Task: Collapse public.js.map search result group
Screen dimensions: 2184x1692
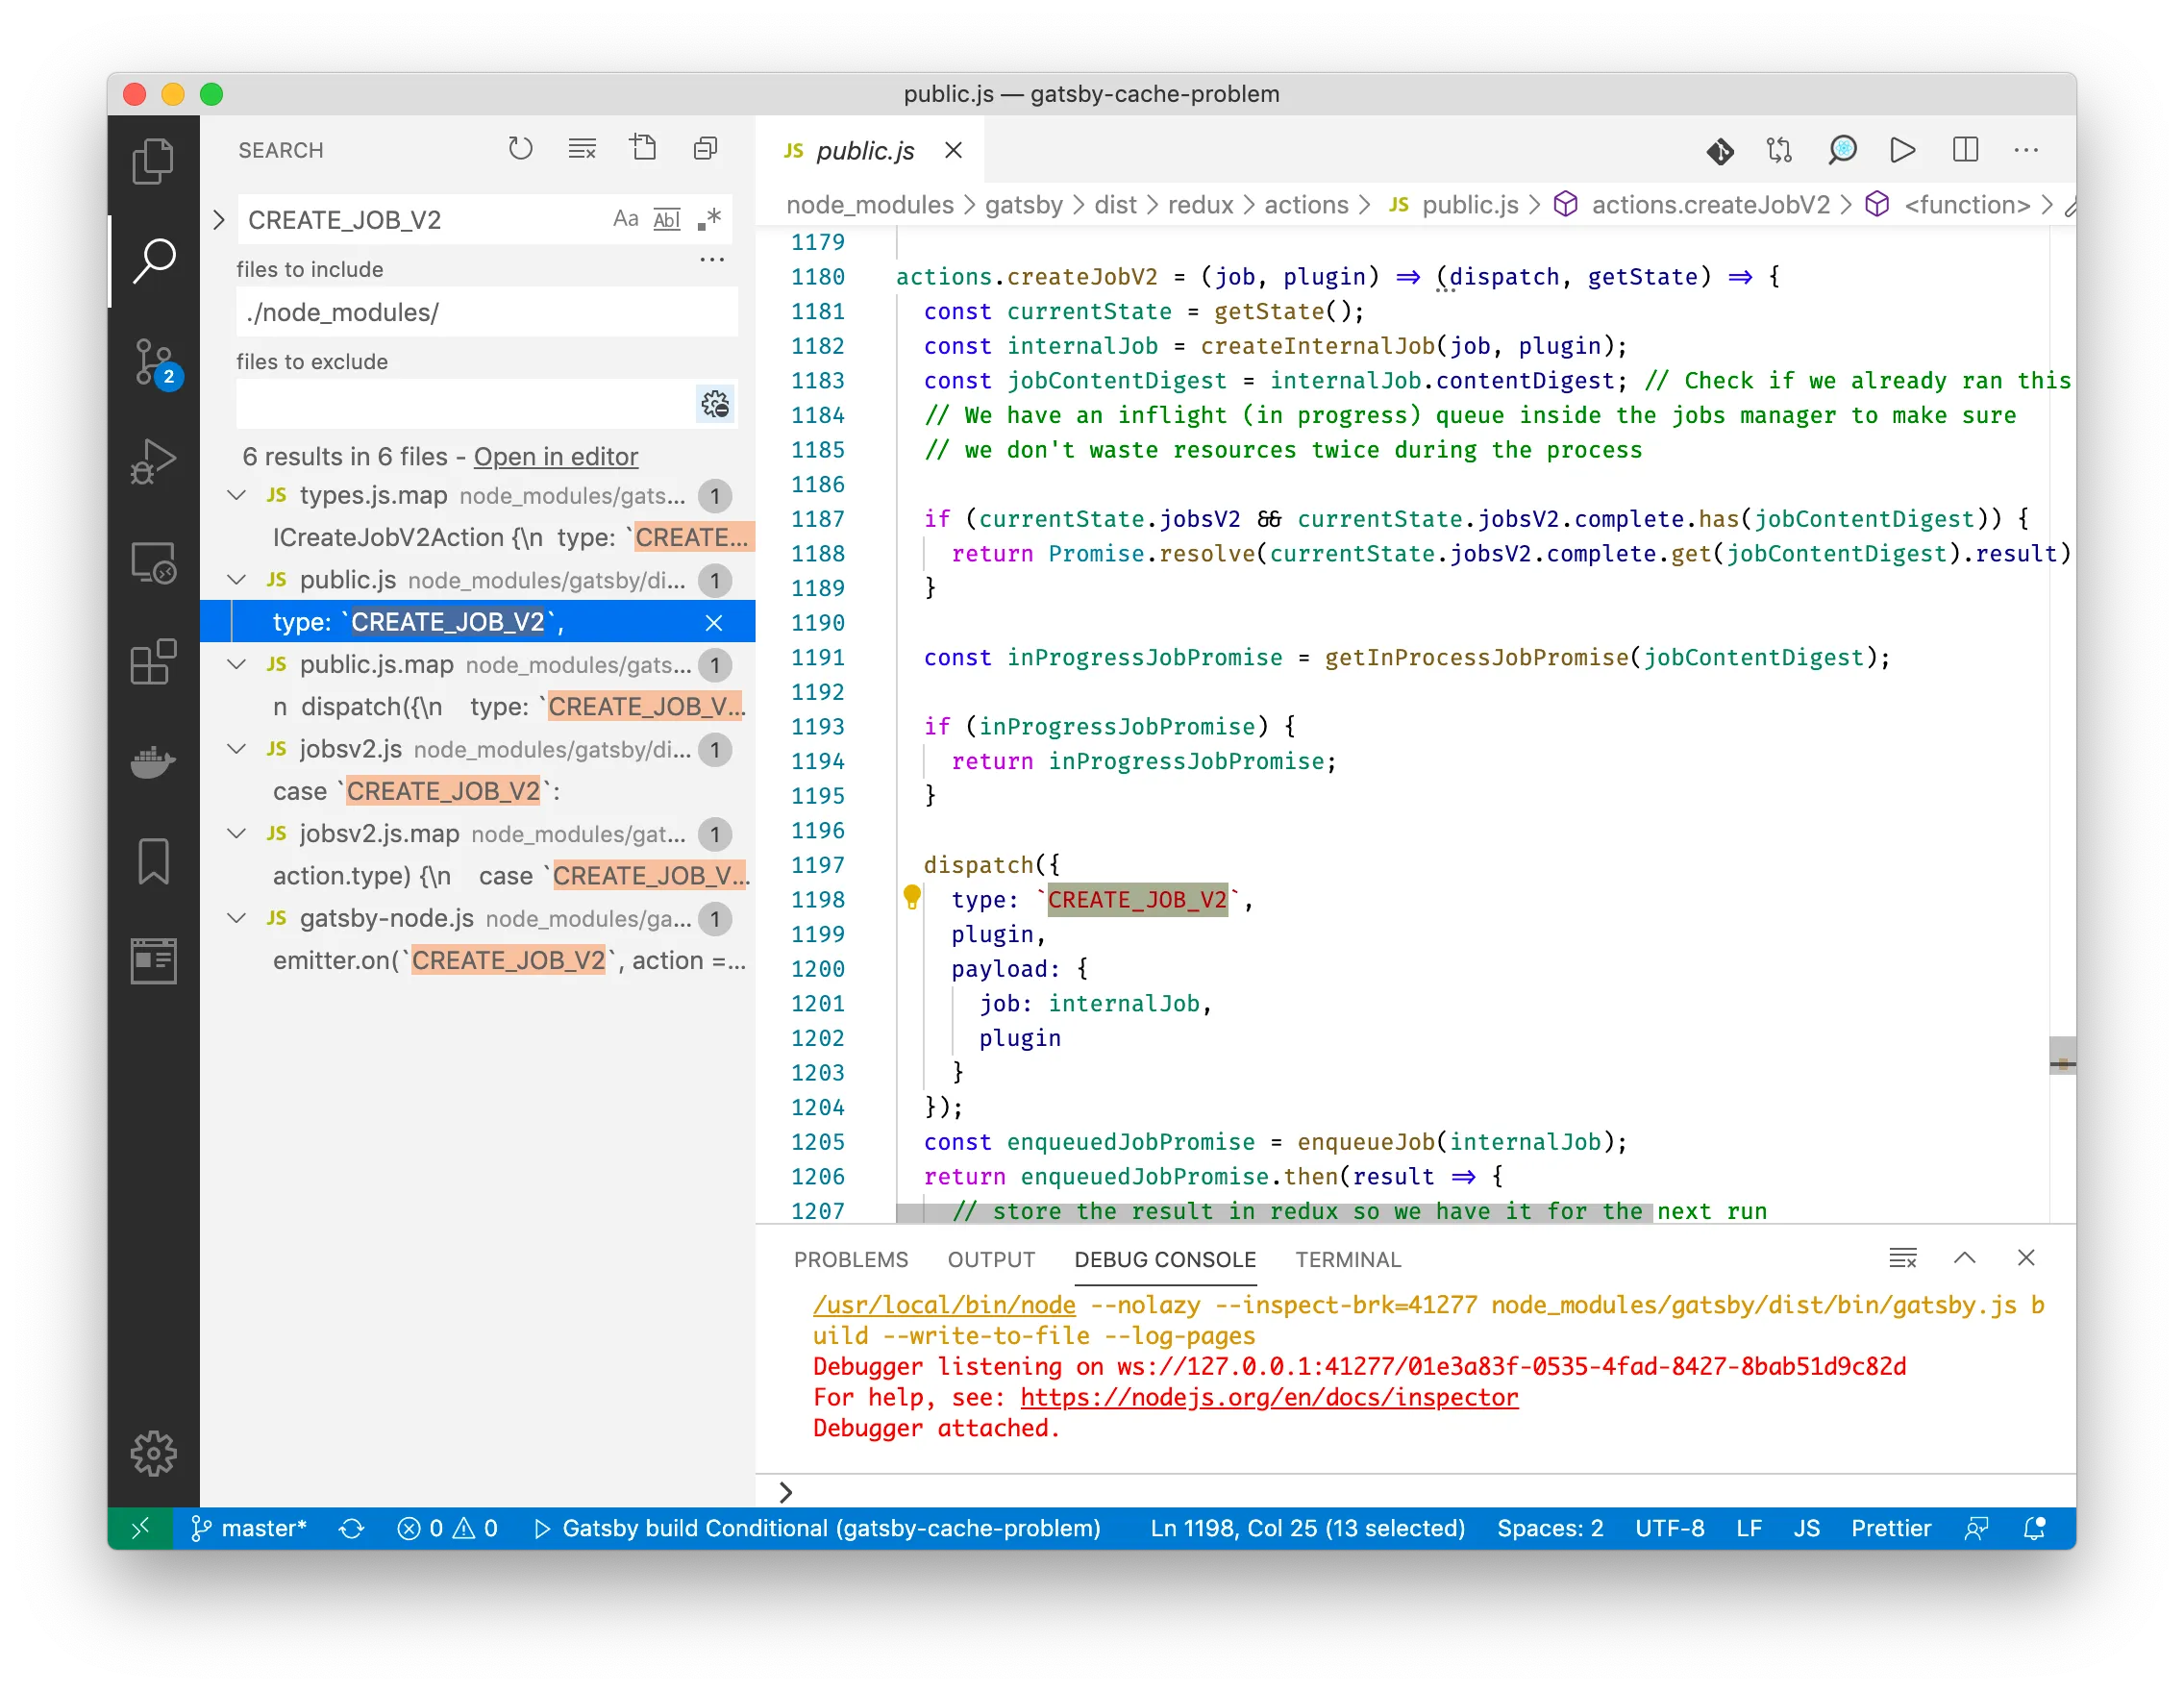Action: [237, 664]
